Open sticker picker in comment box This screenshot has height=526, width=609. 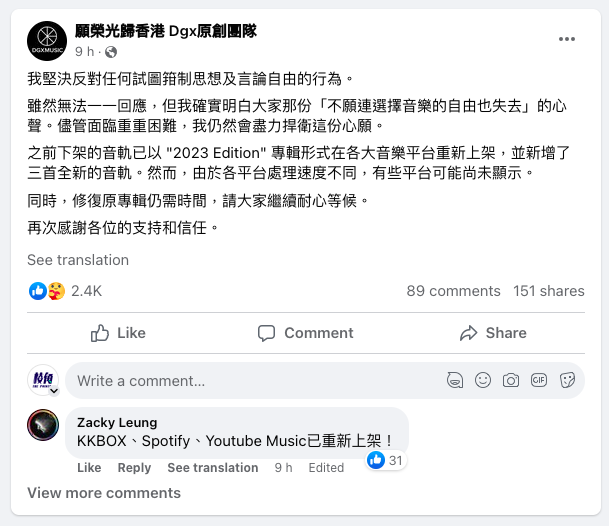point(567,380)
